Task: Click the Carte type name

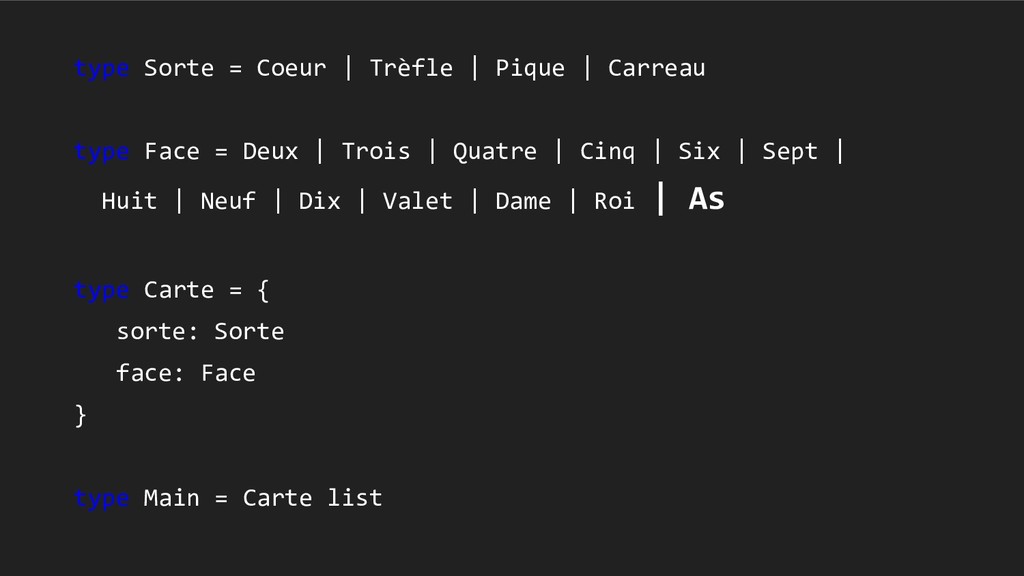Action: click(178, 290)
